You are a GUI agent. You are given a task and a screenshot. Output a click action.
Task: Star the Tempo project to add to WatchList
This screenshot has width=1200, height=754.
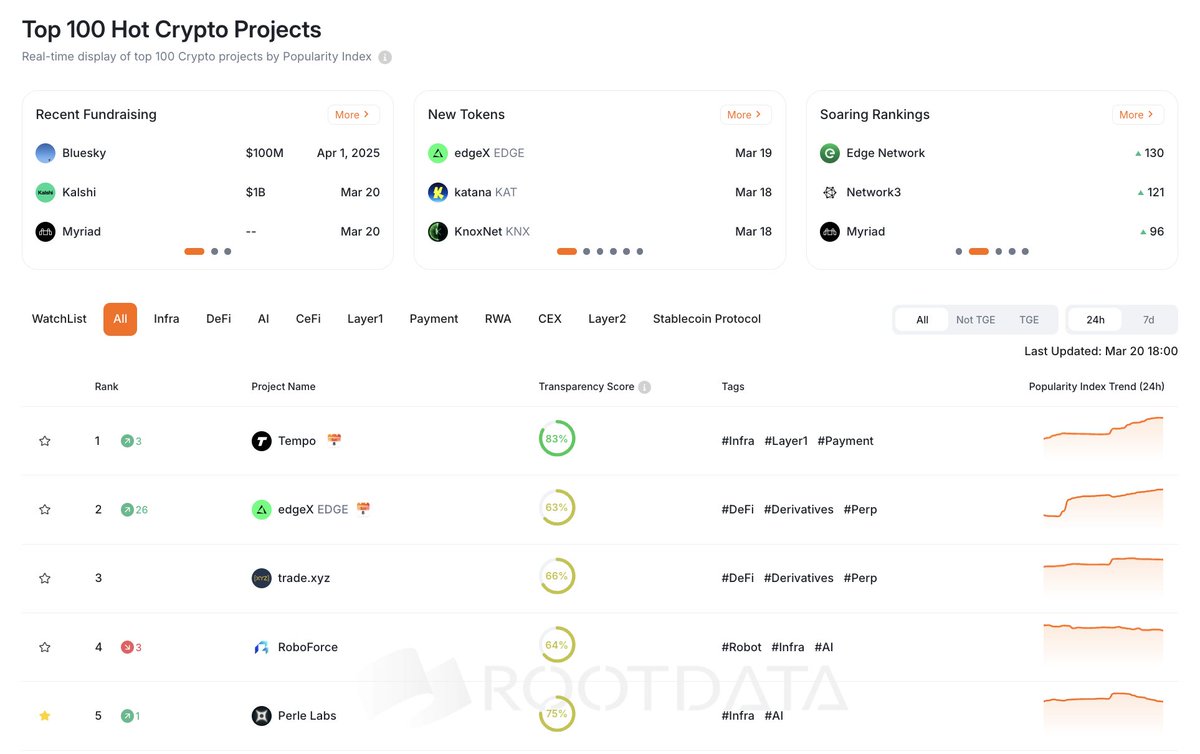pyautogui.click(x=44, y=440)
